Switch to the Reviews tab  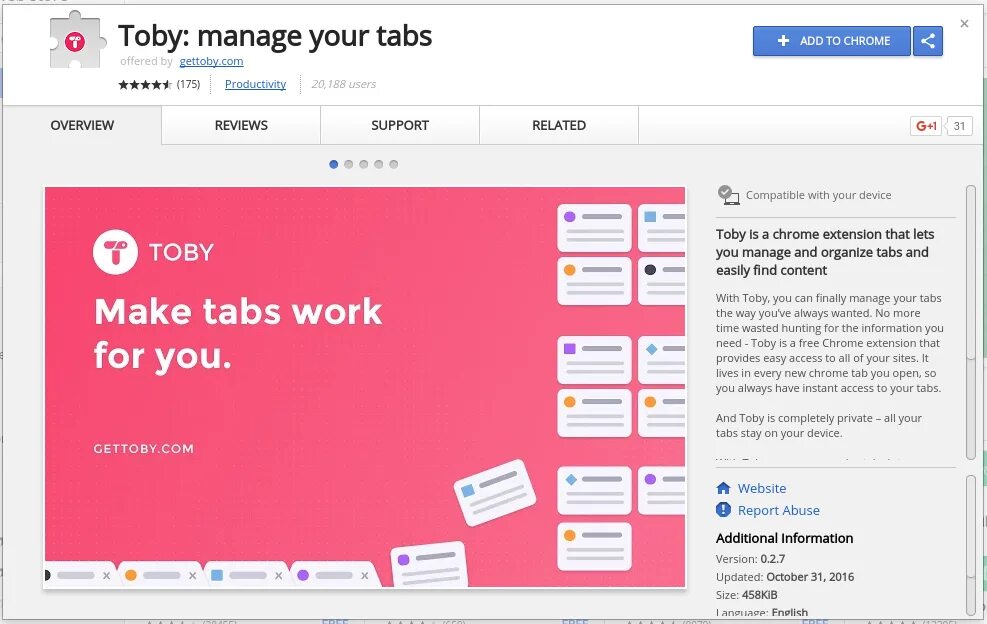click(x=241, y=125)
